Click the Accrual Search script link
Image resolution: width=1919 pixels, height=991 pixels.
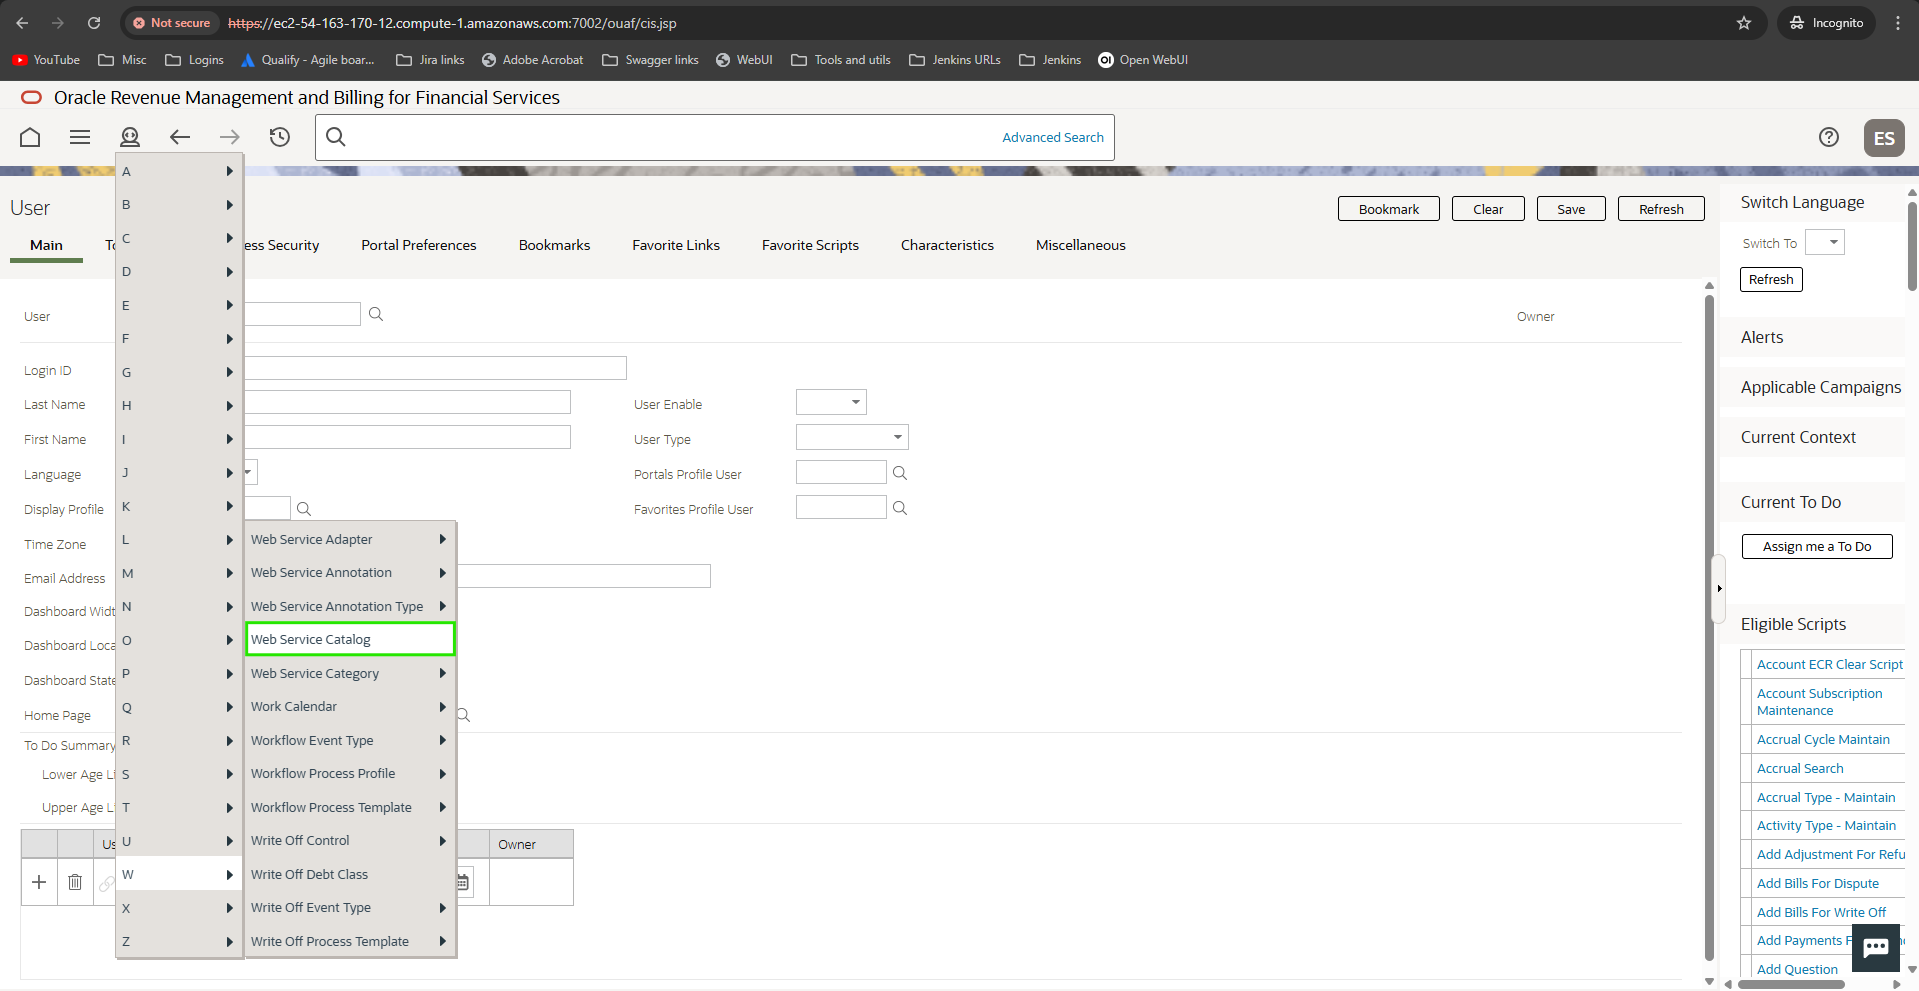point(1799,769)
